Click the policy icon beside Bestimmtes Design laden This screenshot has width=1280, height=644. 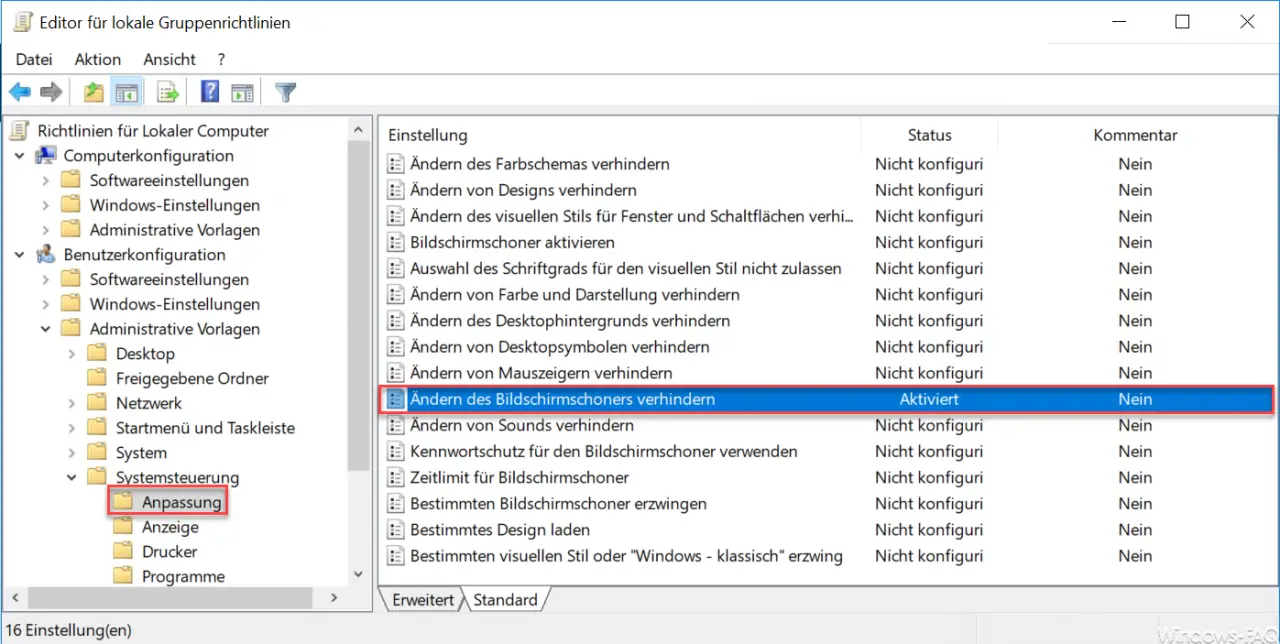tap(396, 529)
